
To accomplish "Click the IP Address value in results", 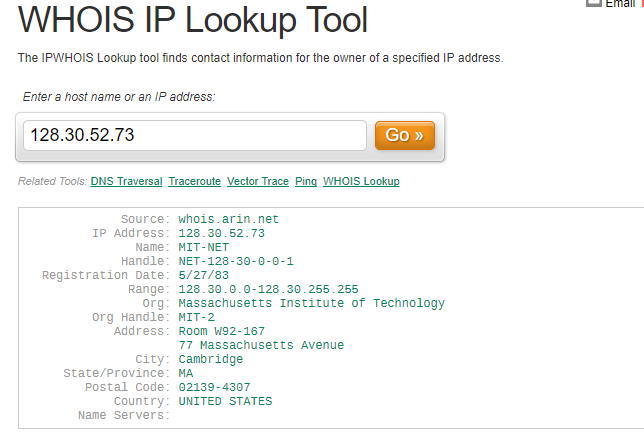I will point(221,233).
